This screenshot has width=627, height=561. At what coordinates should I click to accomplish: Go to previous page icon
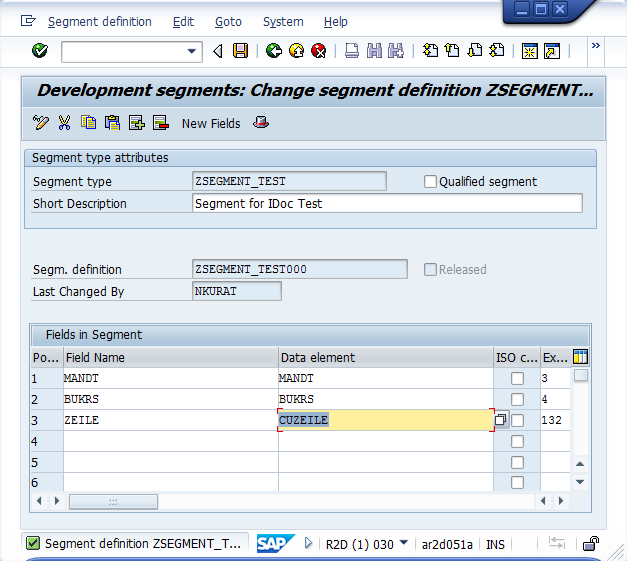tap(452, 51)
